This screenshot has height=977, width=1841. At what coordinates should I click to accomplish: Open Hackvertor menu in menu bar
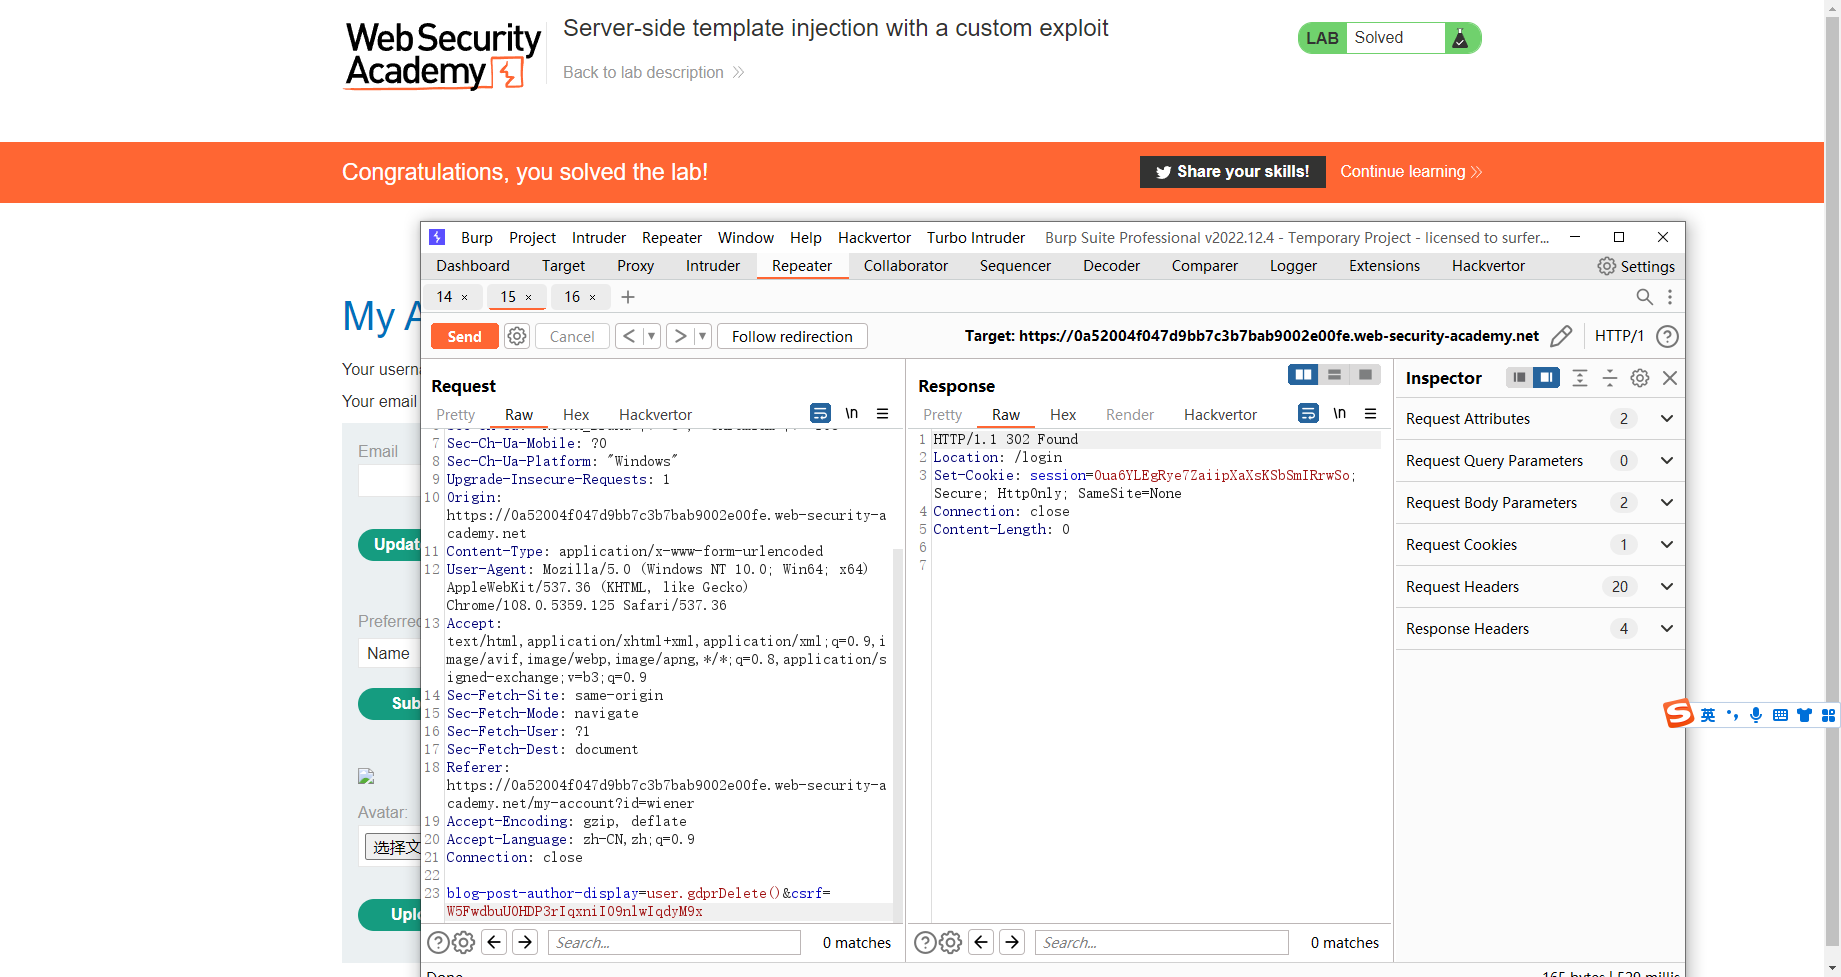[874, 238]
